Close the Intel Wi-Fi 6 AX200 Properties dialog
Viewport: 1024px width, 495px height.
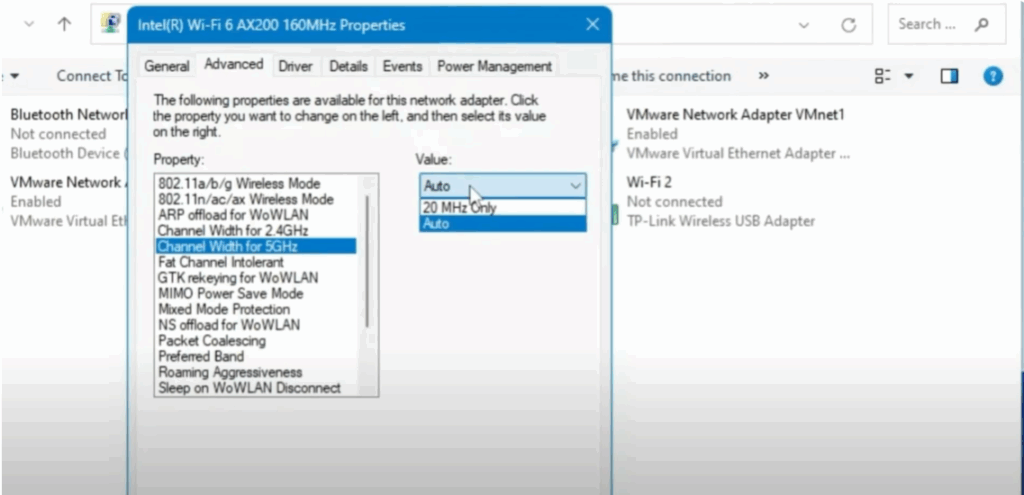point(592,25)
